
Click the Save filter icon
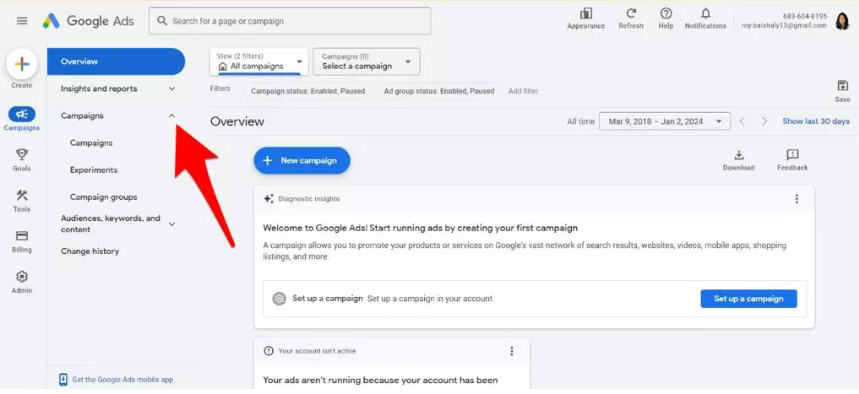(x=843, y=86)
